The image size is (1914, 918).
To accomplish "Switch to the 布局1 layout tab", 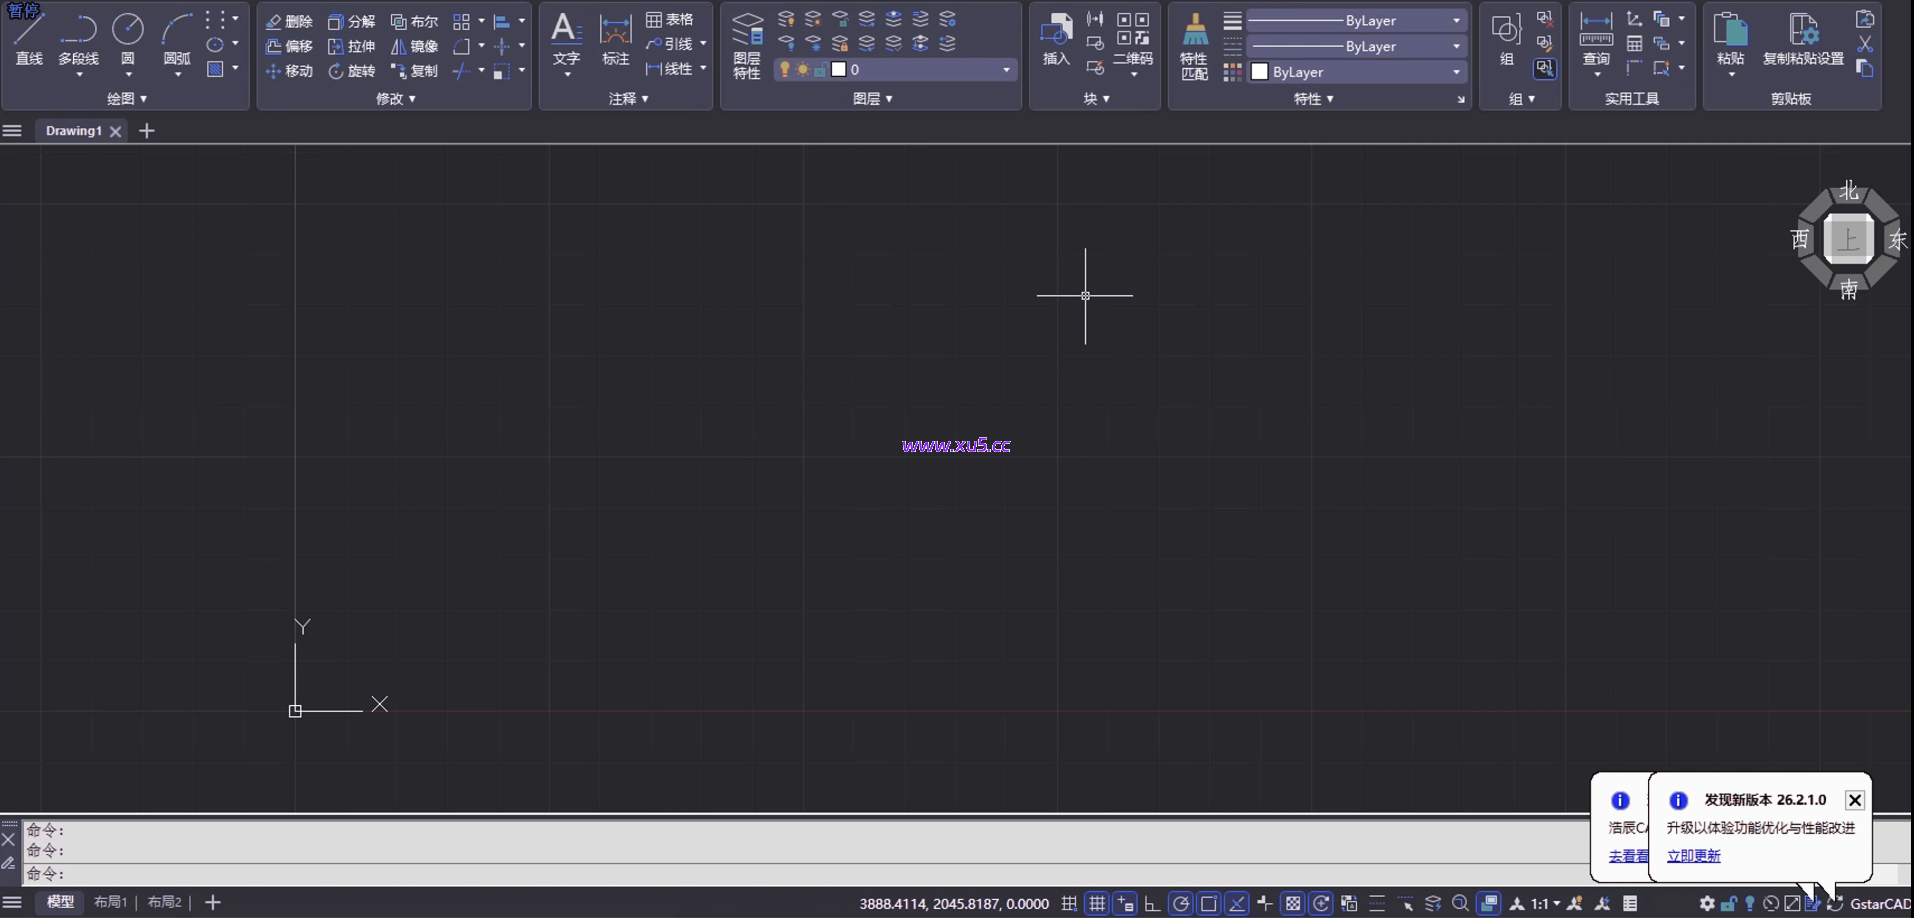I will 110,902.
